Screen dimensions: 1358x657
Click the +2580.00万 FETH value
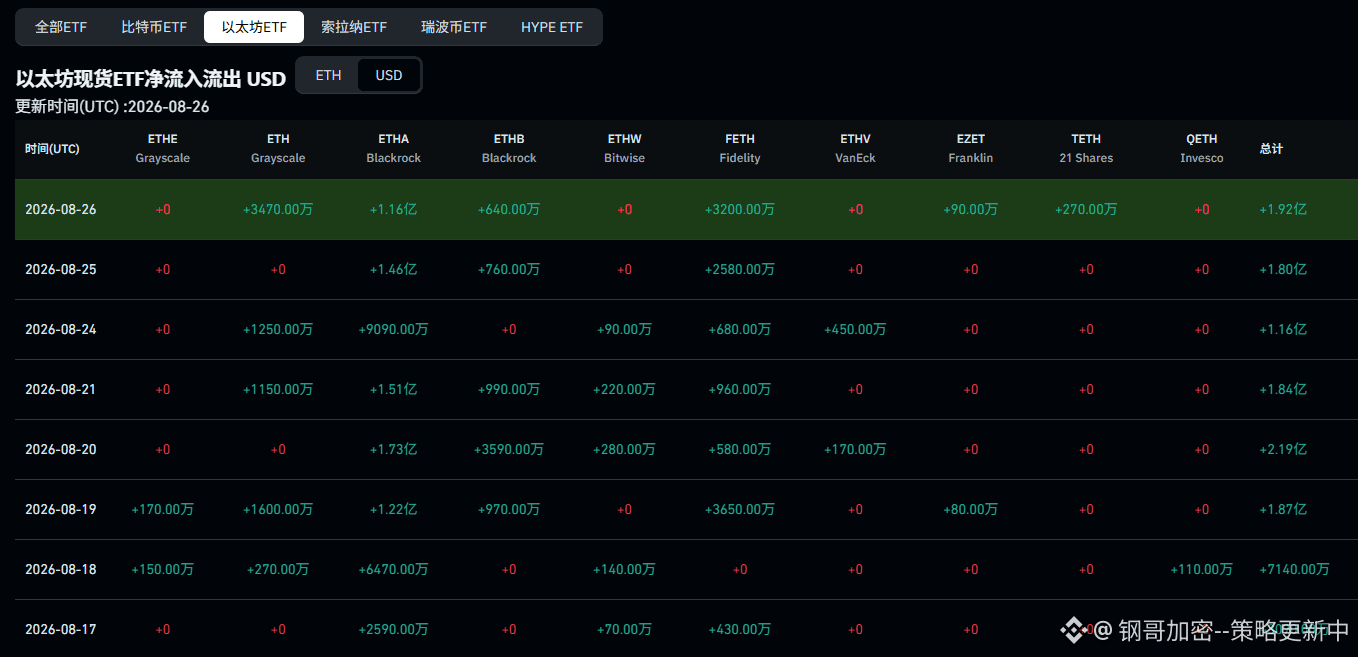pos(740,269)
